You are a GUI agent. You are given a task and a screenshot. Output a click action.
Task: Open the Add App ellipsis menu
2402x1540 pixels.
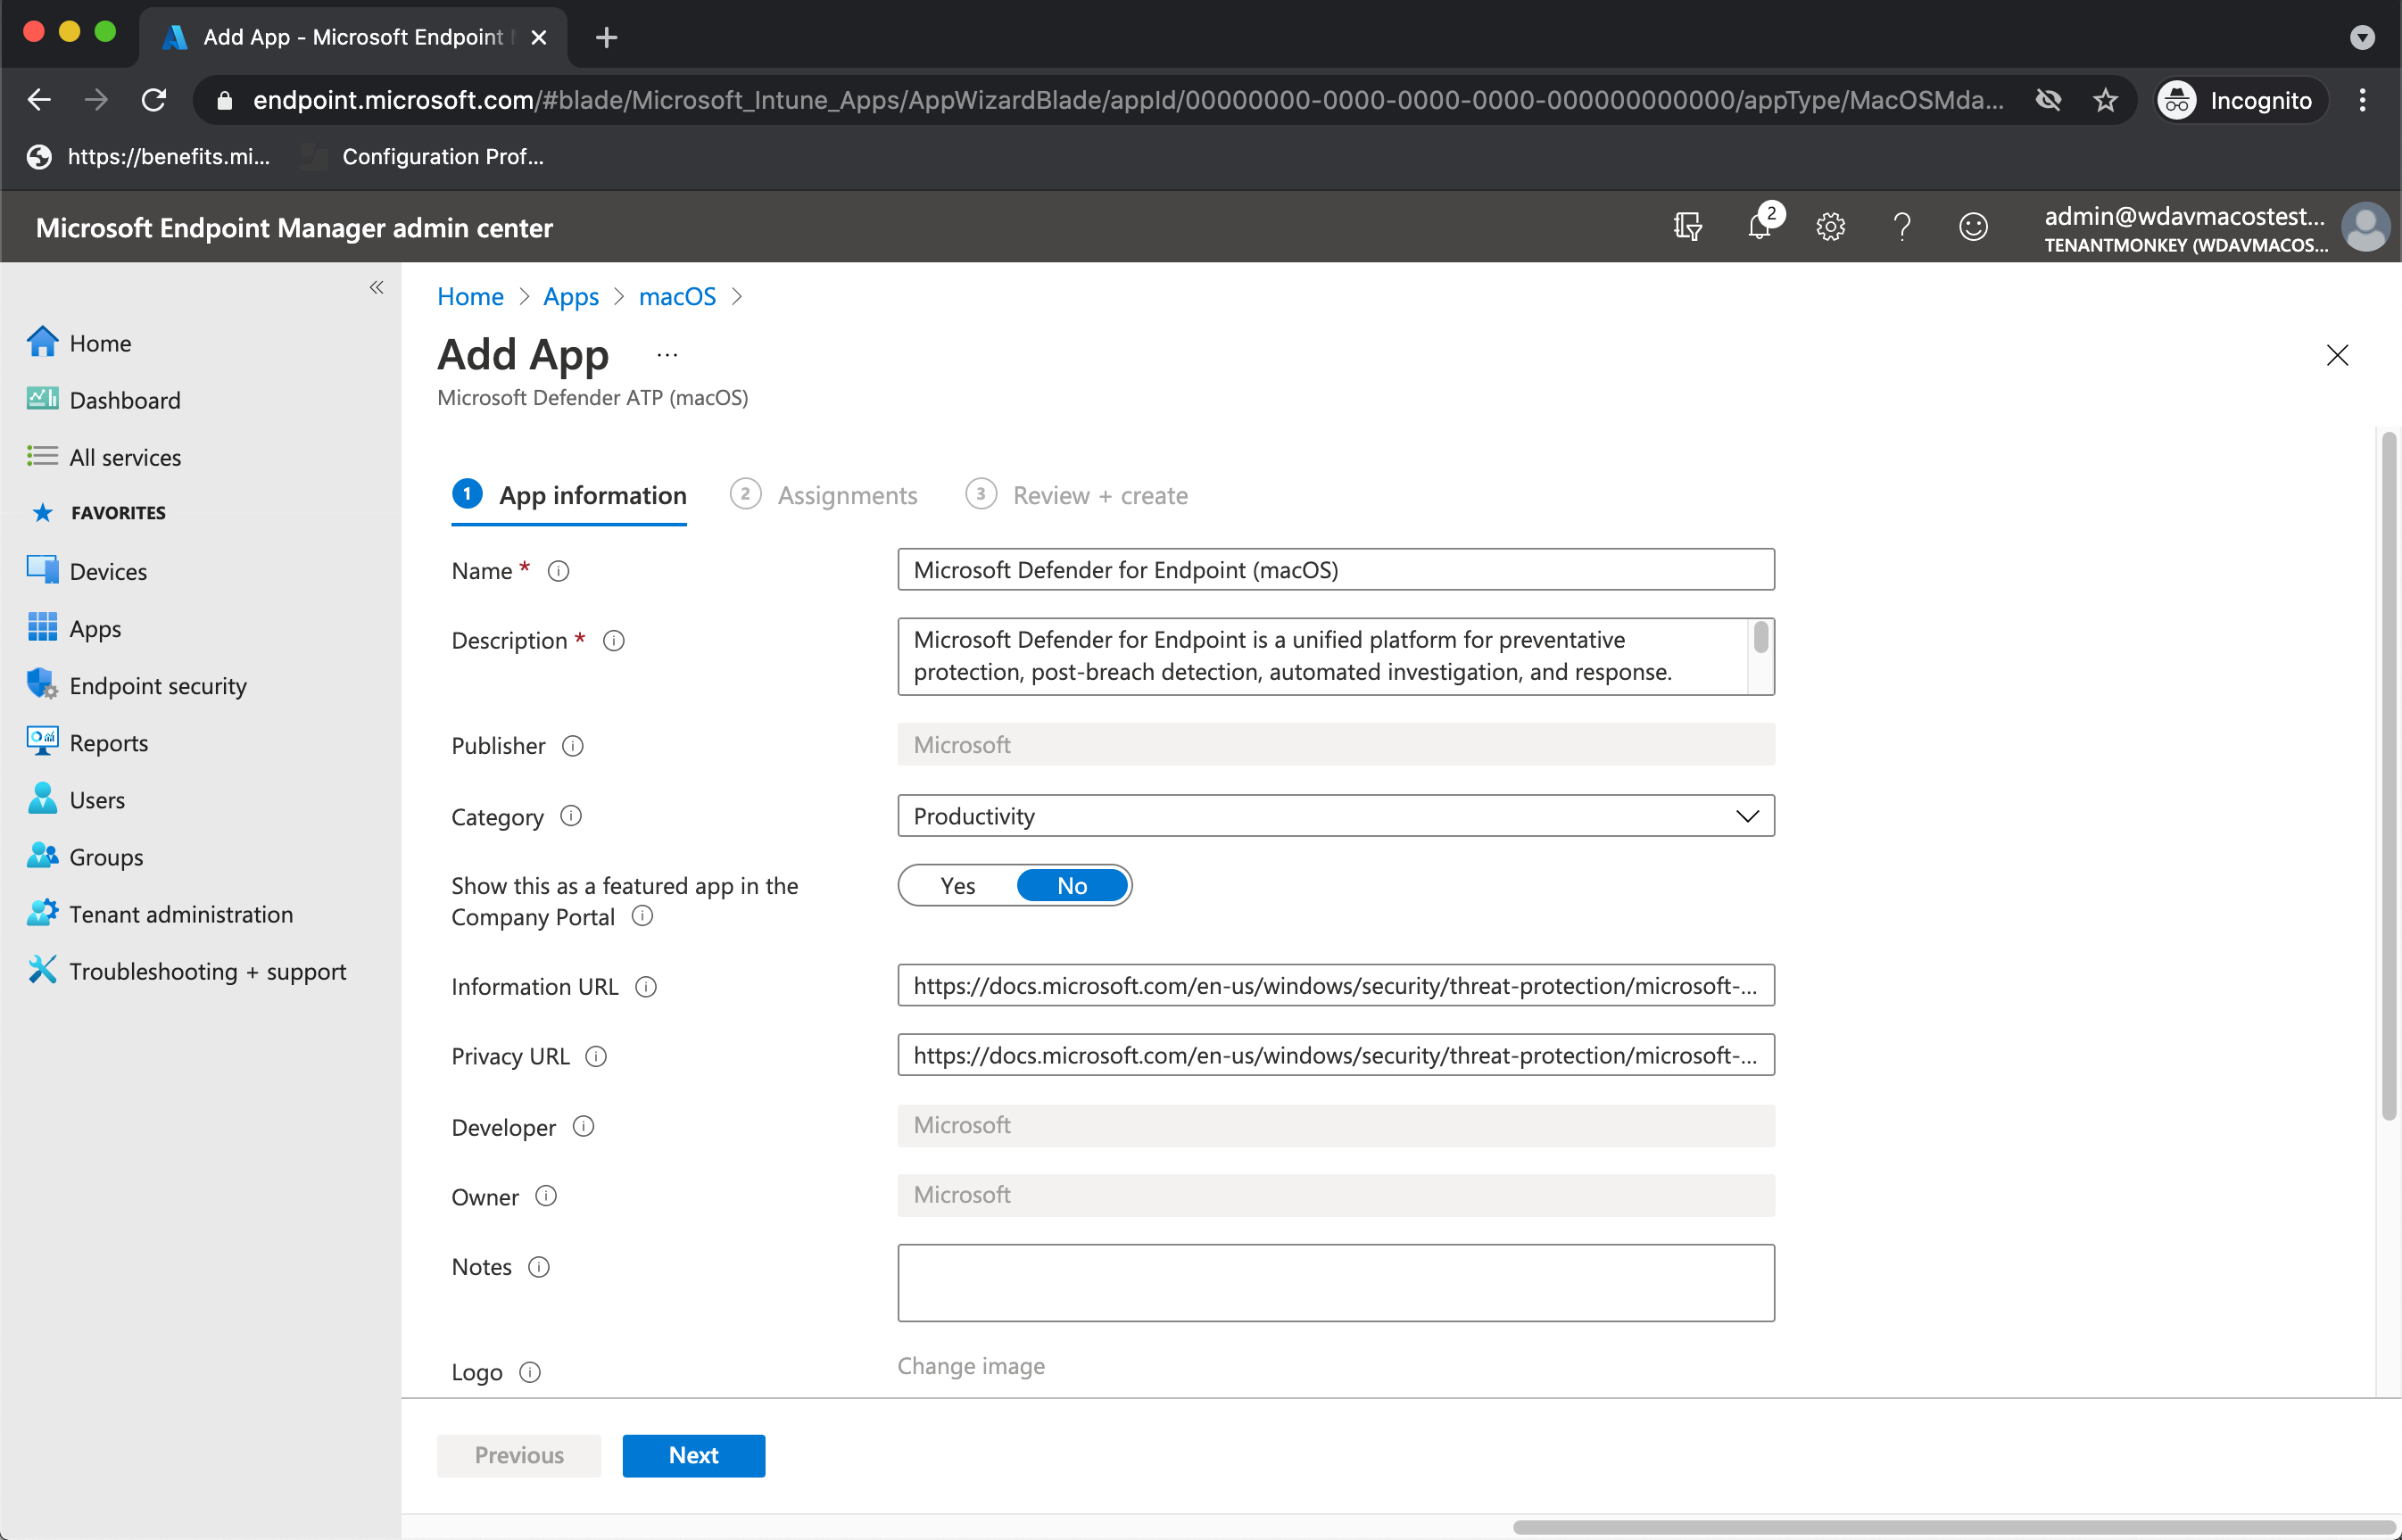(667, 355)
